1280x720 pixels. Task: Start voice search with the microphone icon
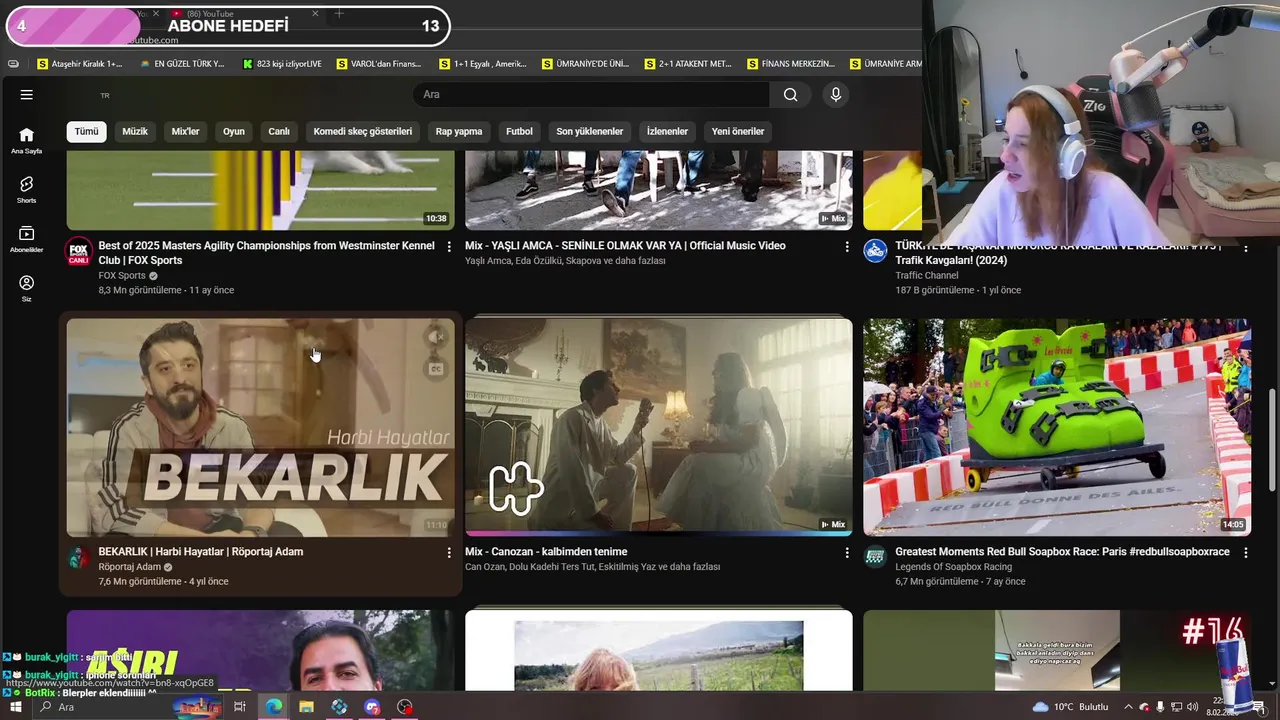tap(836, 94)
